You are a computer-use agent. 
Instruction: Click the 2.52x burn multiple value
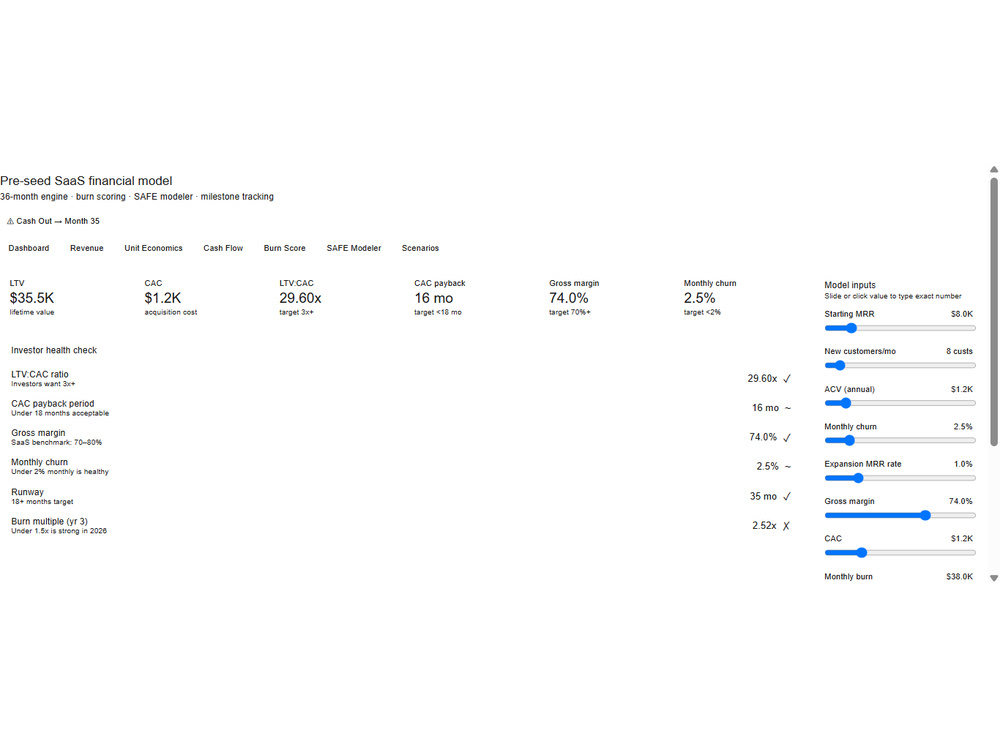764,526
